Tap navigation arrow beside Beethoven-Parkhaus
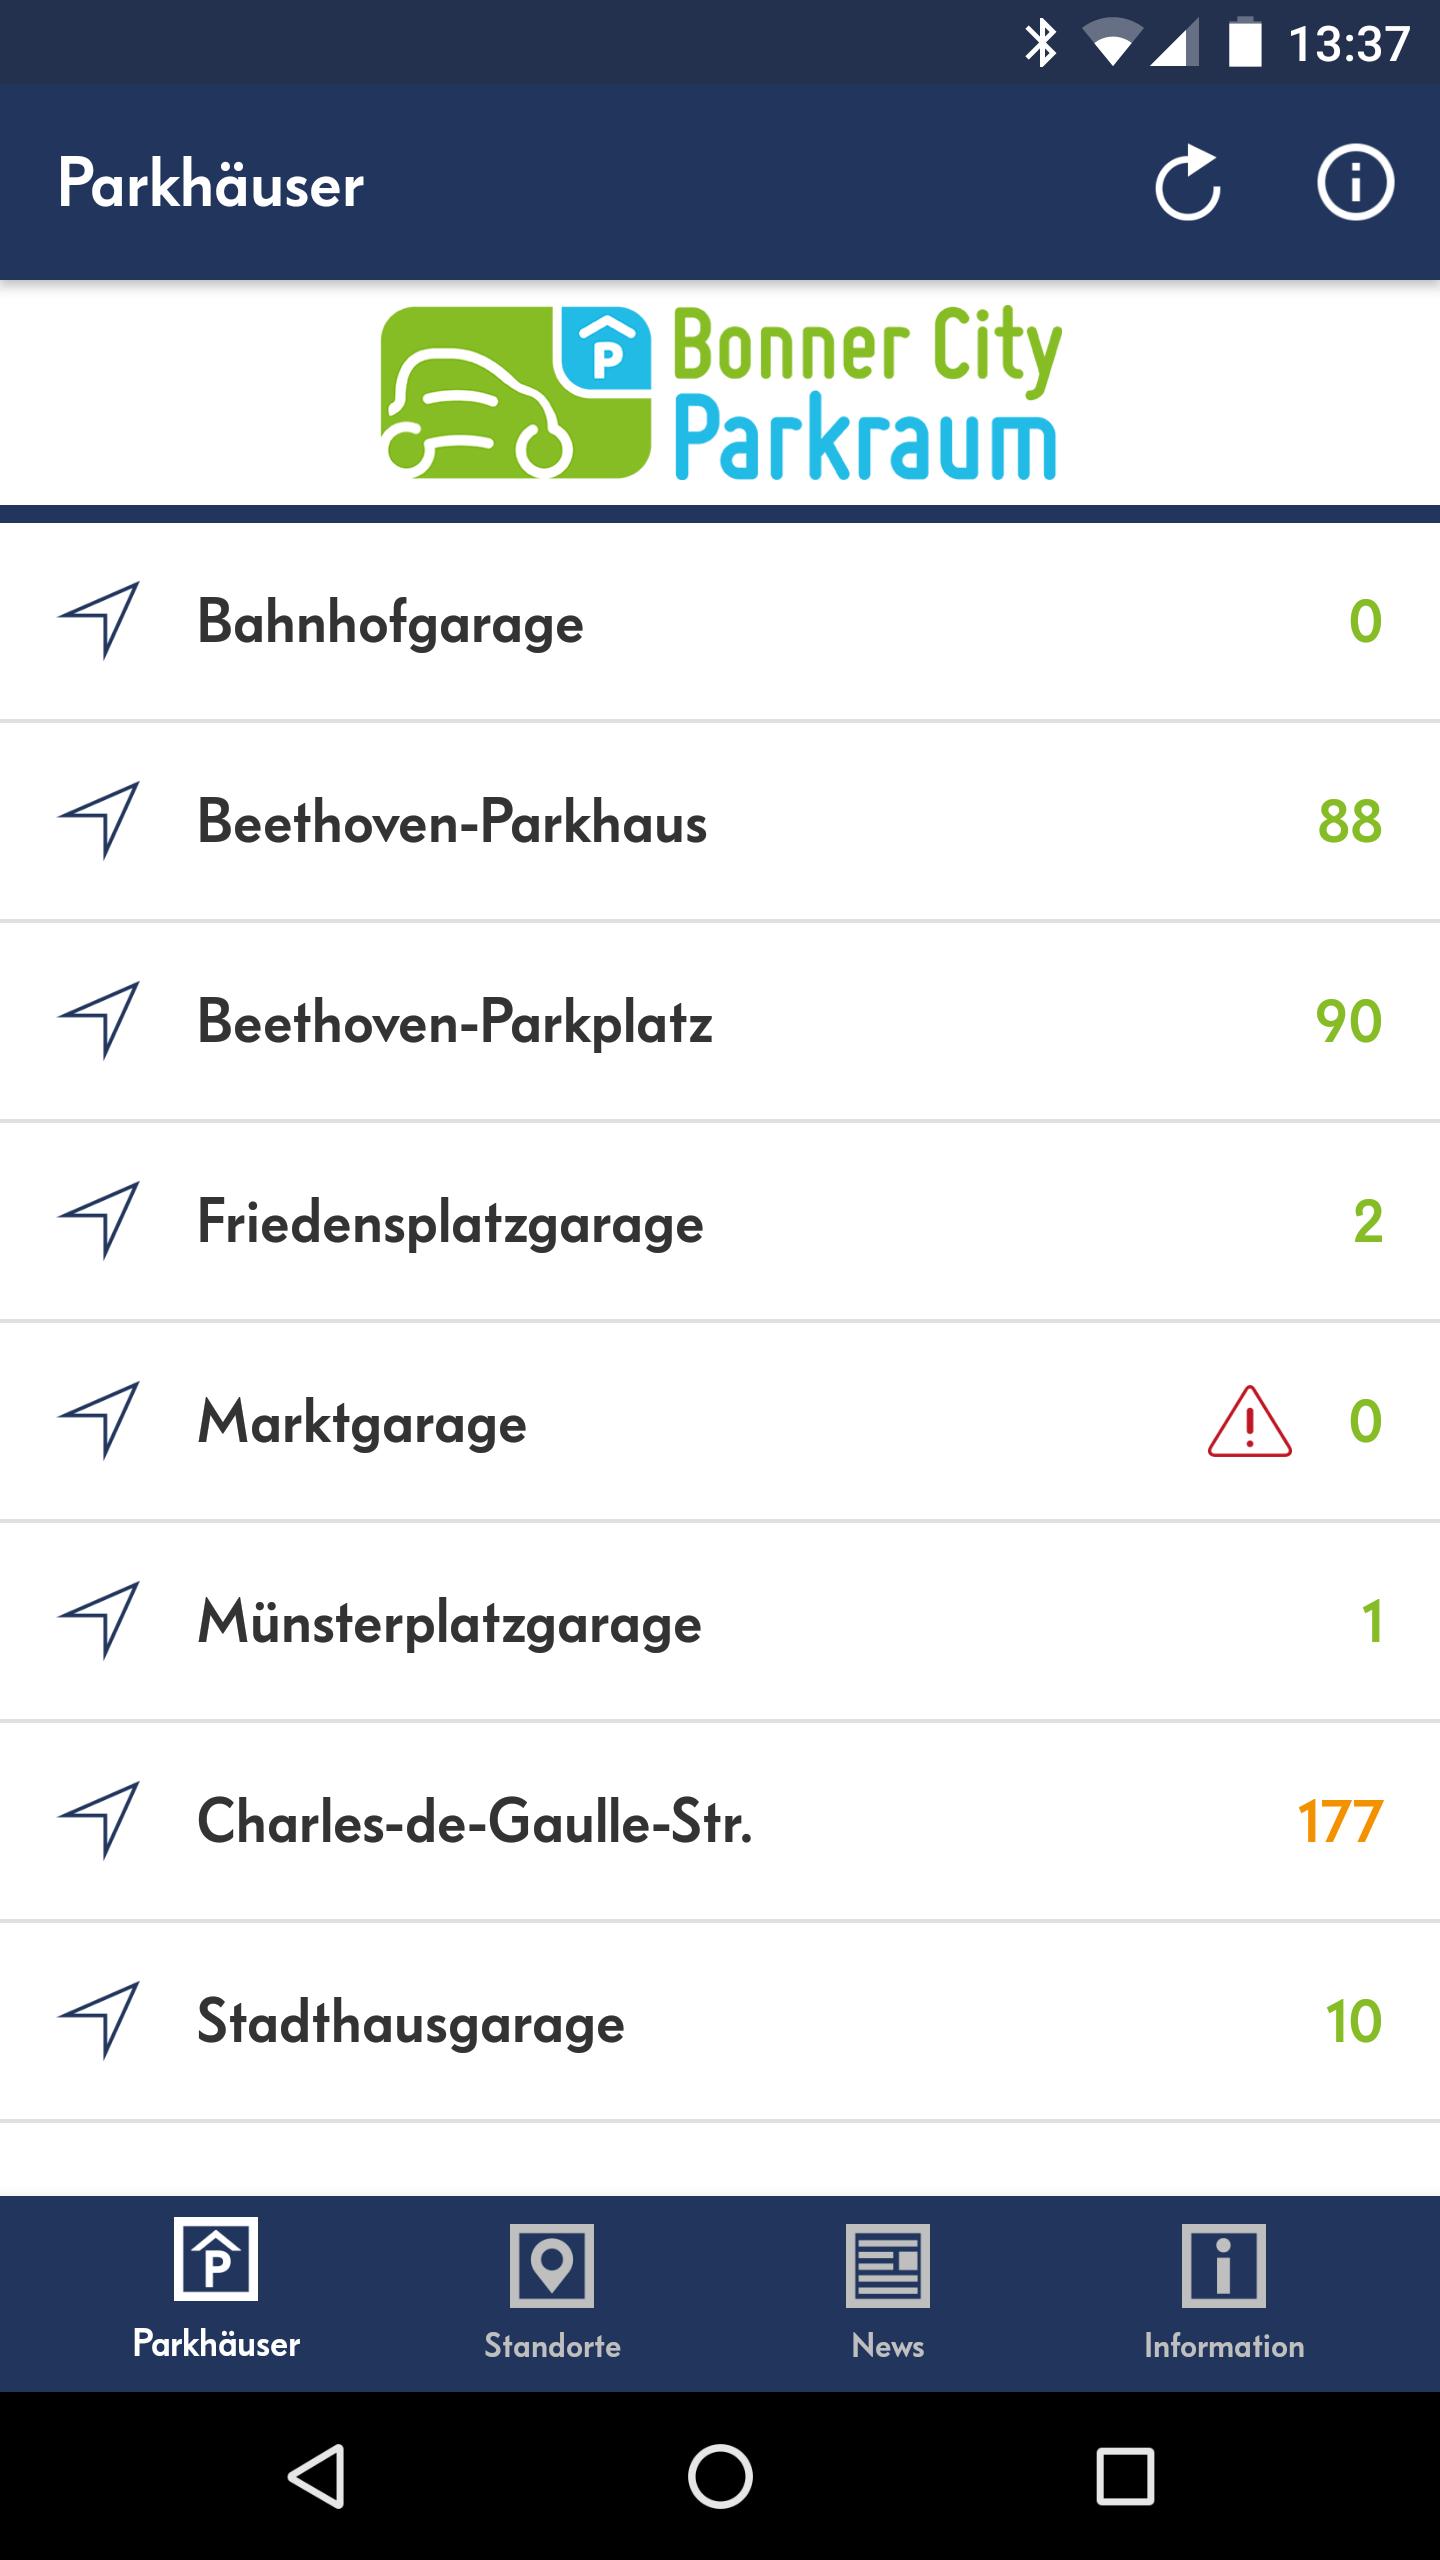1440x2560 pixels. pyautogui.click(x=98, y=820)
